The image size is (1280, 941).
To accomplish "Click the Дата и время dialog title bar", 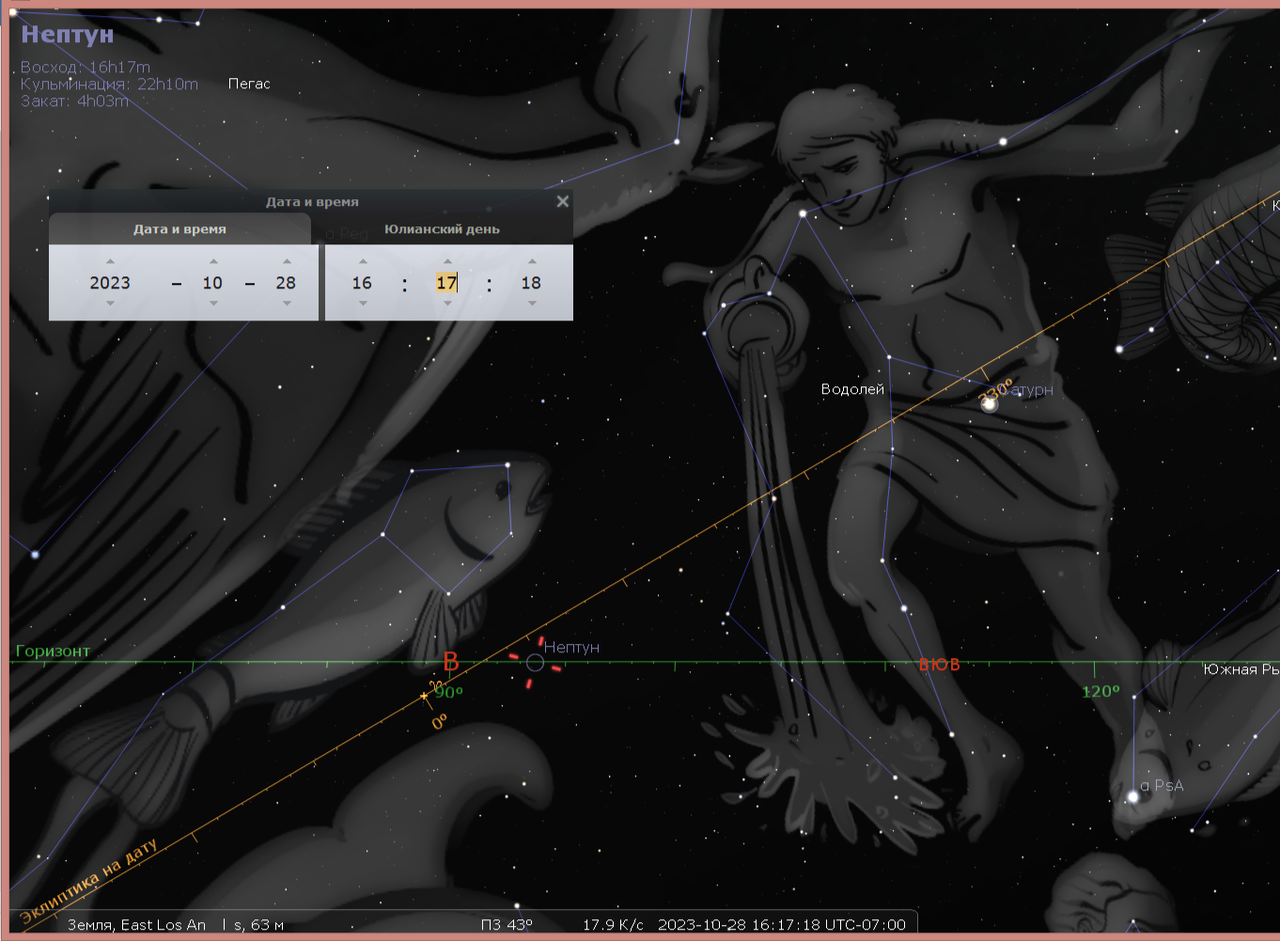I will pyautogui.click(x=311, y=201).
